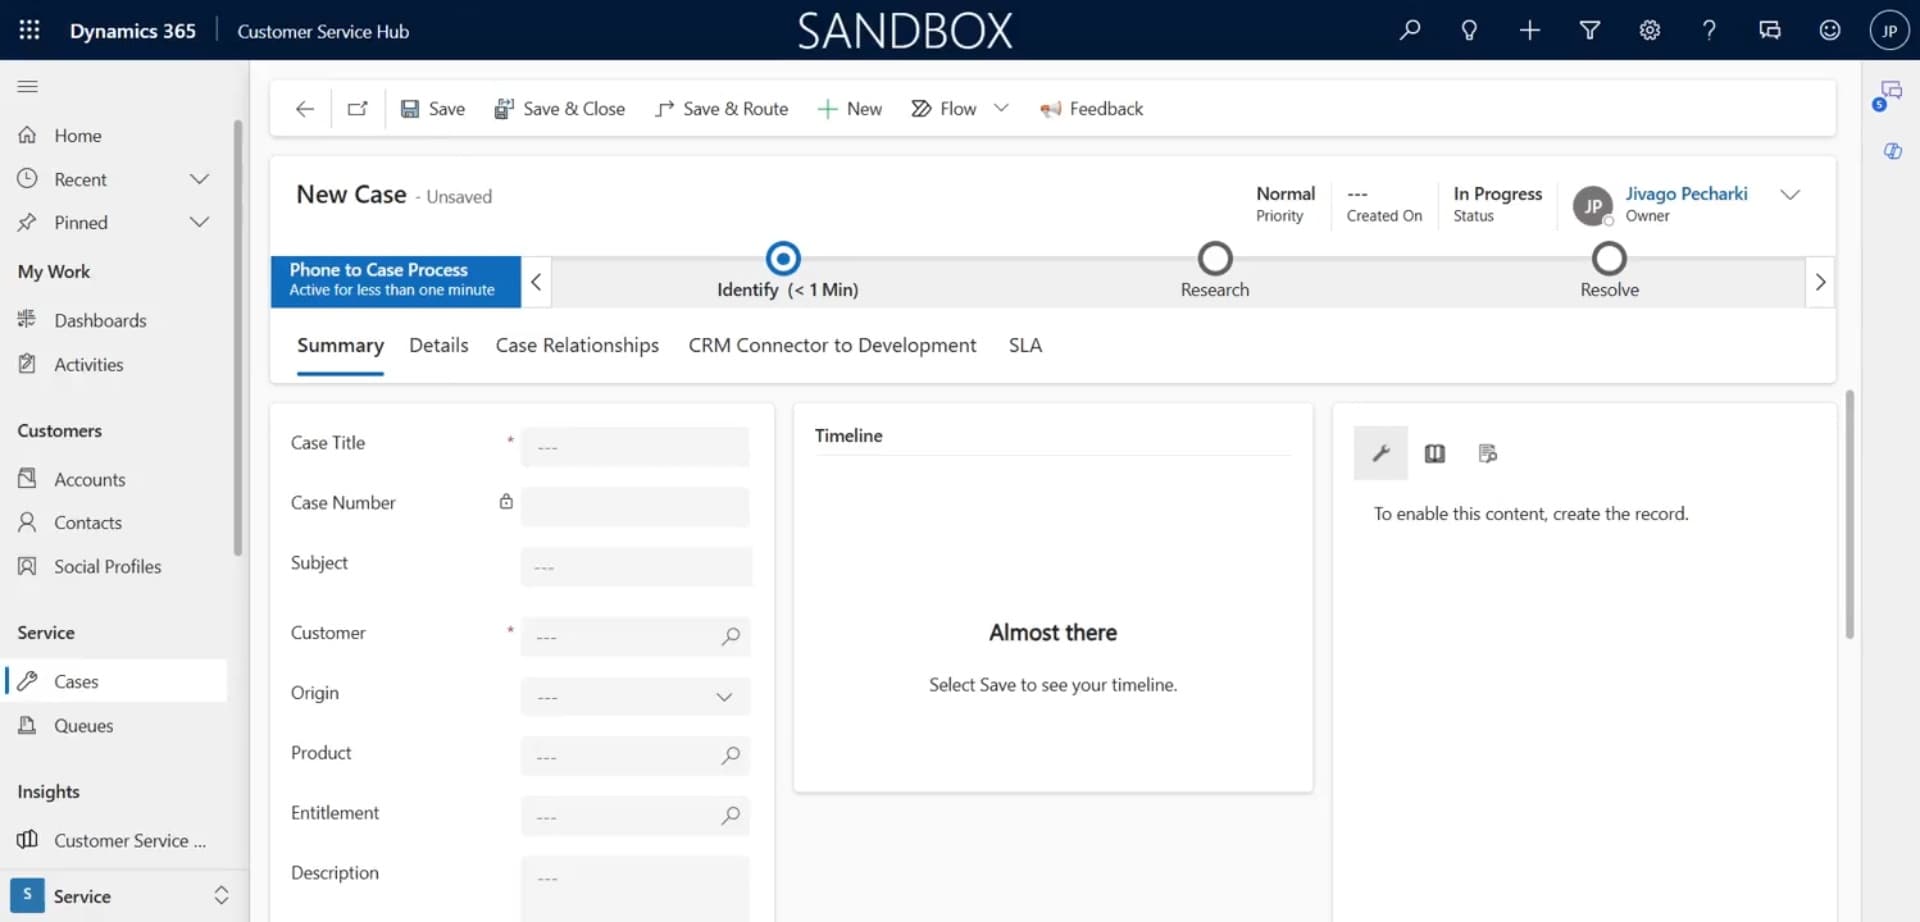The width and height of the screenshot is (1920, 922).
Task: Click the Product lookup search icon
Action: coord(731,756)
